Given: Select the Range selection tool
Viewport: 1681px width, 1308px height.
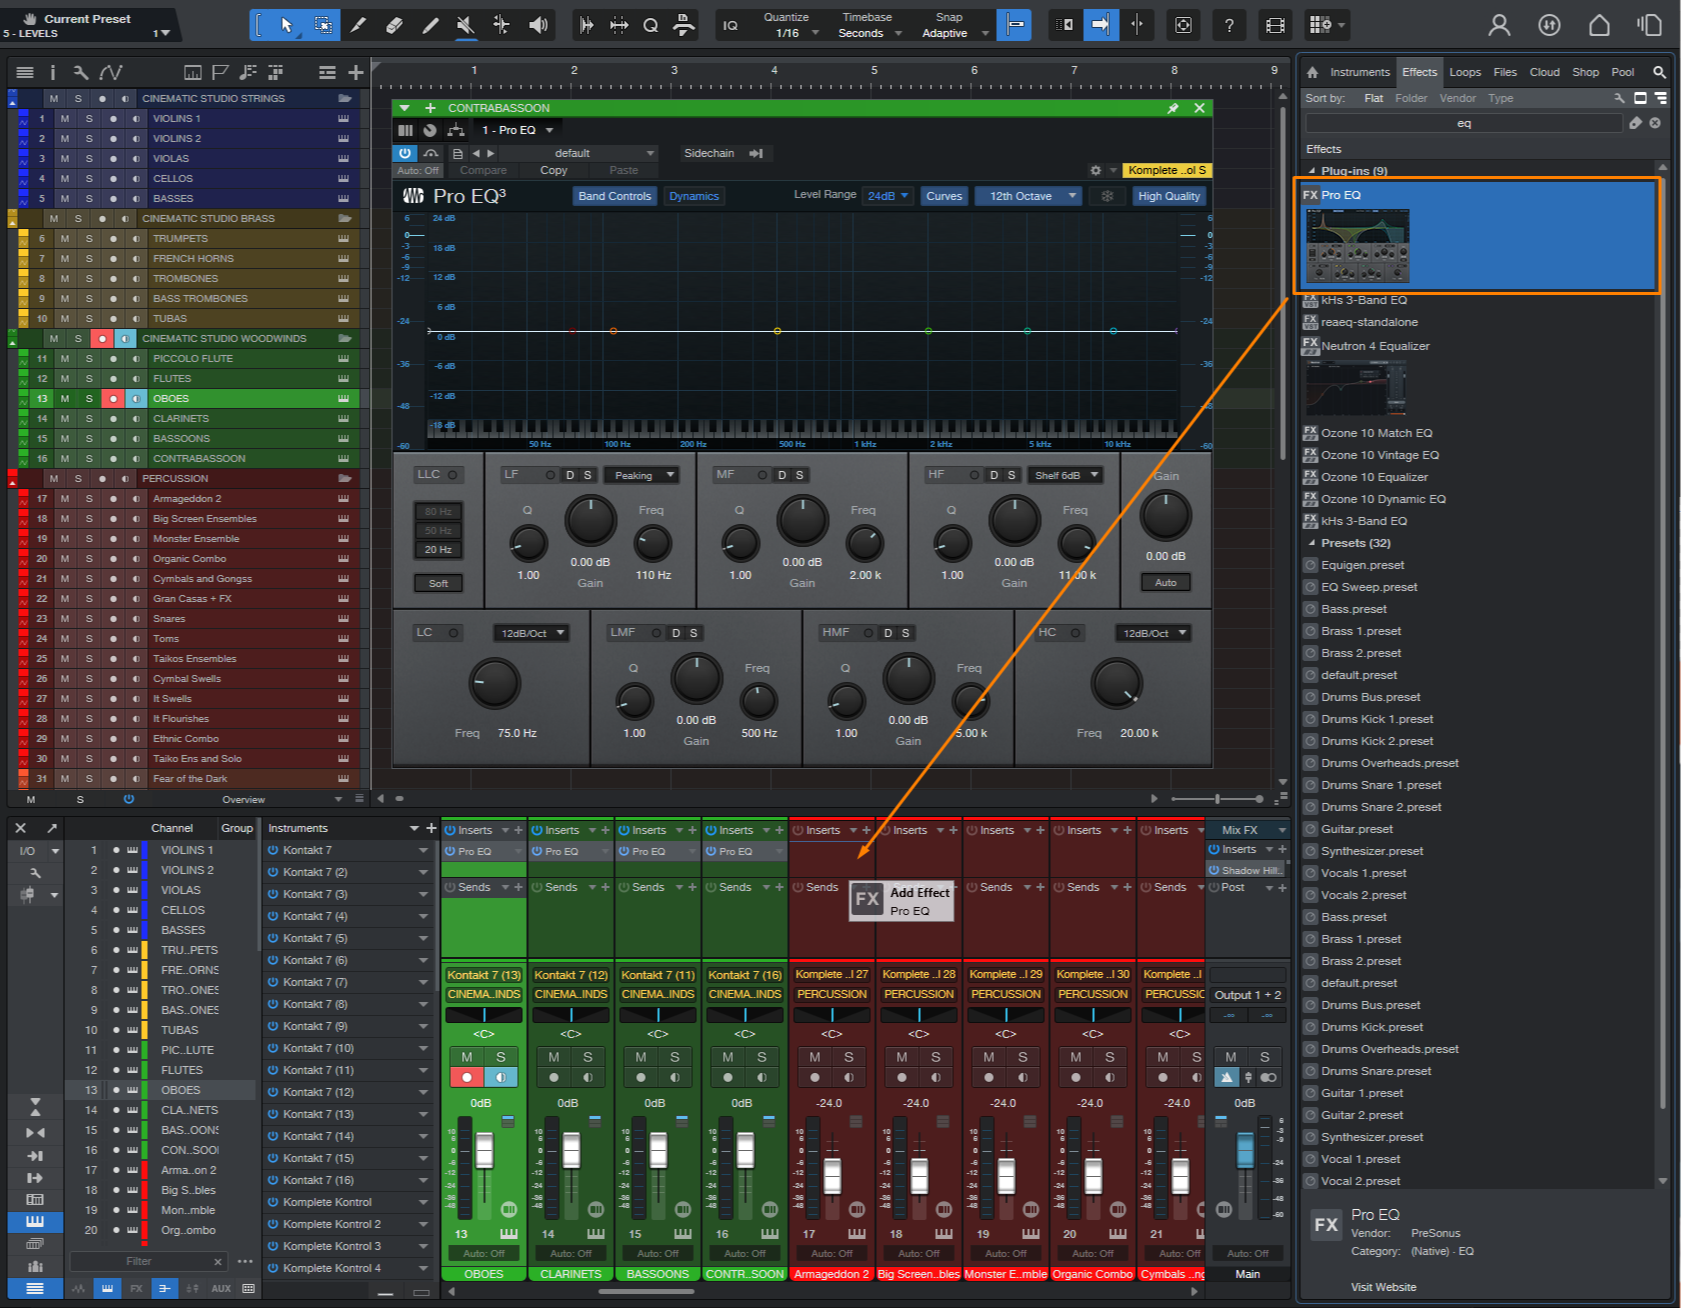Looking at the screenshot, I should (x=323, y=25).
